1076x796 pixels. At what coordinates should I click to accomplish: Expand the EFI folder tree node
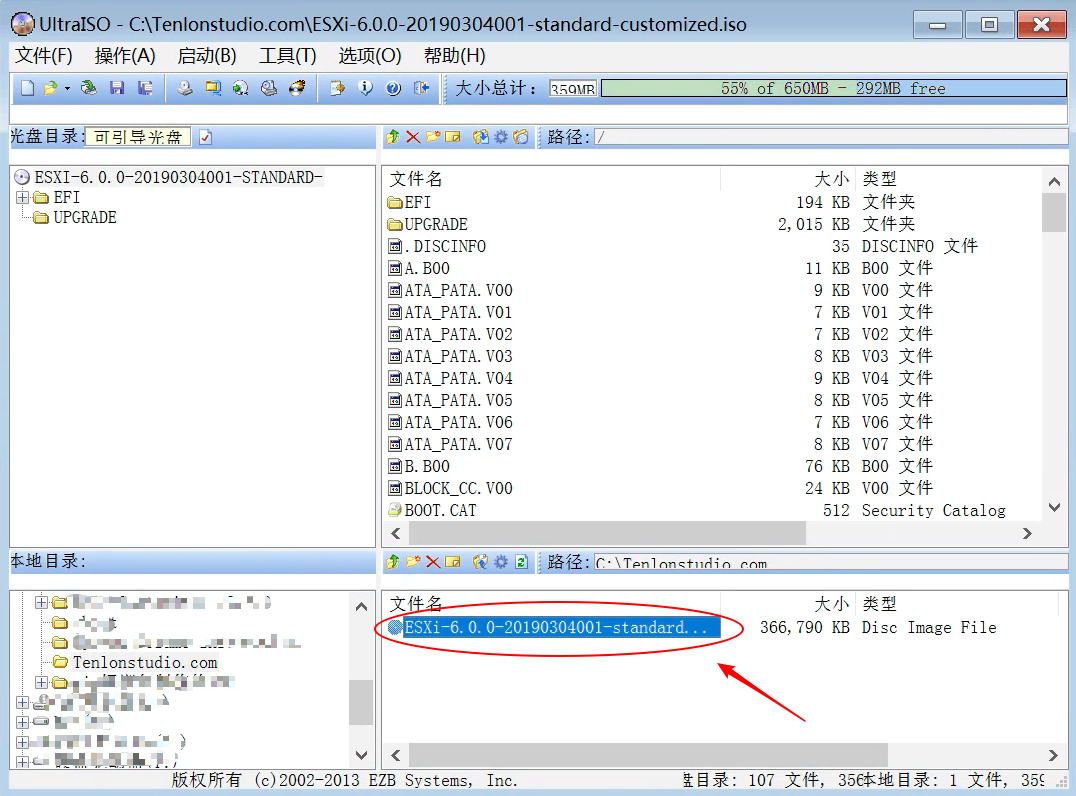tap(23, 198)
